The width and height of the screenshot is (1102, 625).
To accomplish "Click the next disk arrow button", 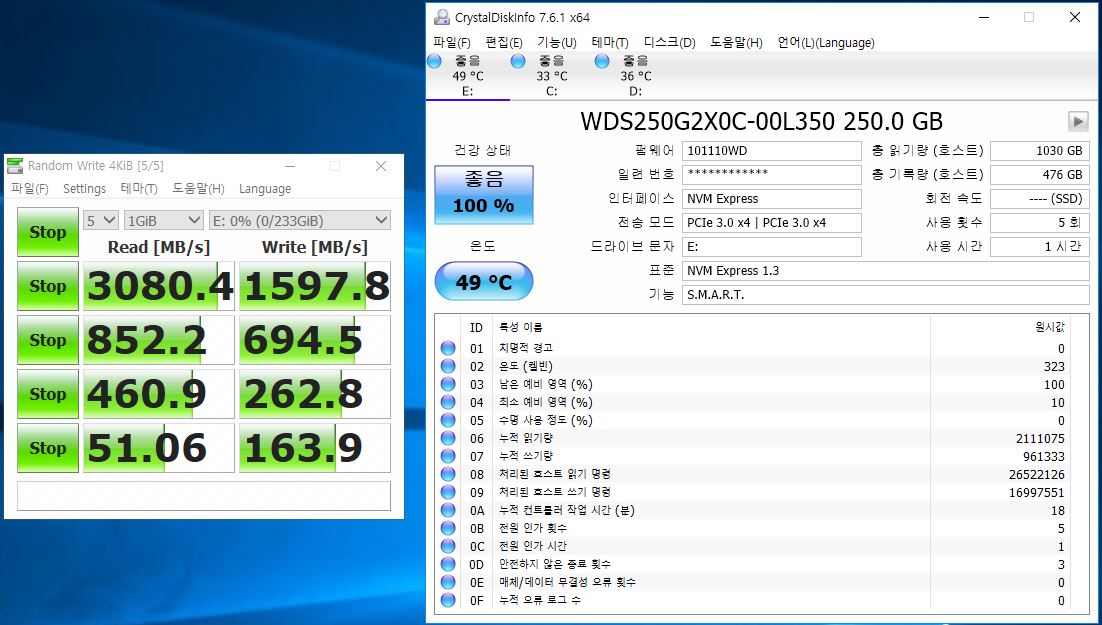I will [x=1077, y=121].
